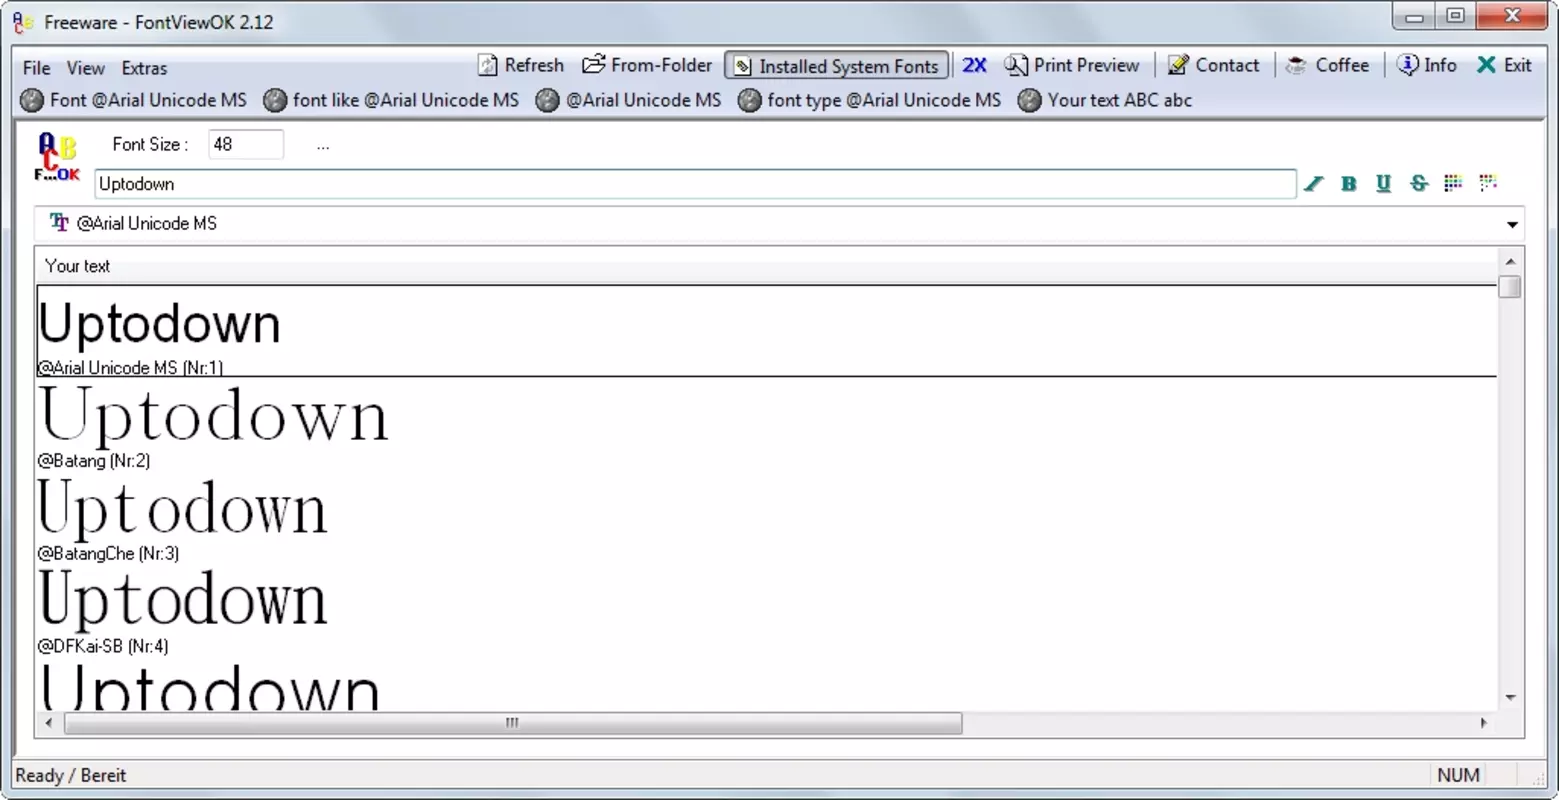Click the Refresh toolbar button
The image size is (1559, 800).
tap(521, 65)
